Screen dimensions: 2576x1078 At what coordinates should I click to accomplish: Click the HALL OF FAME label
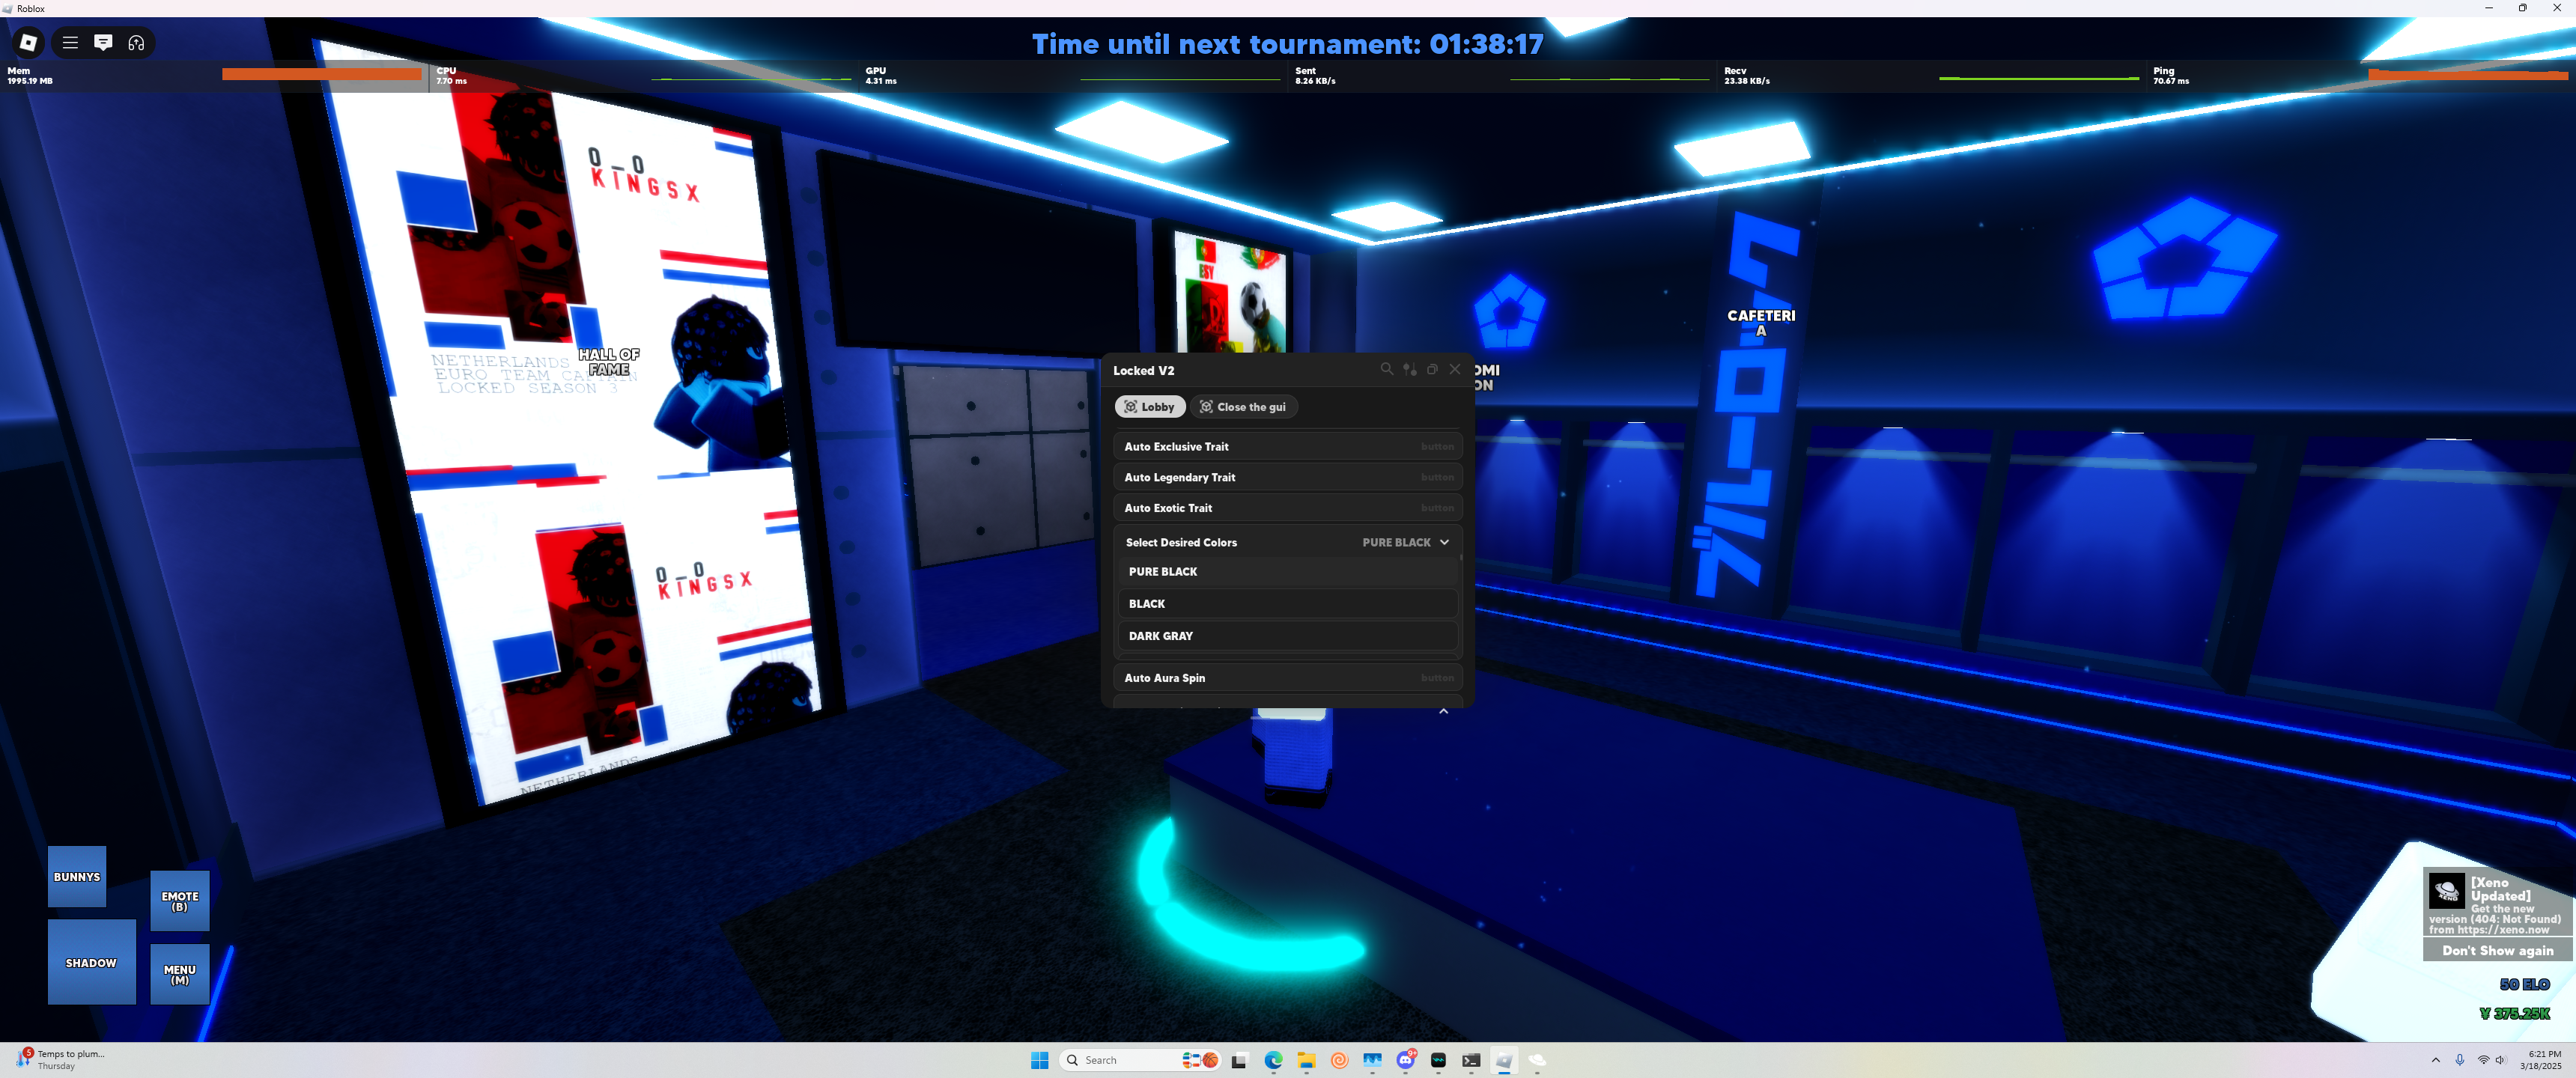pos(609,362)
